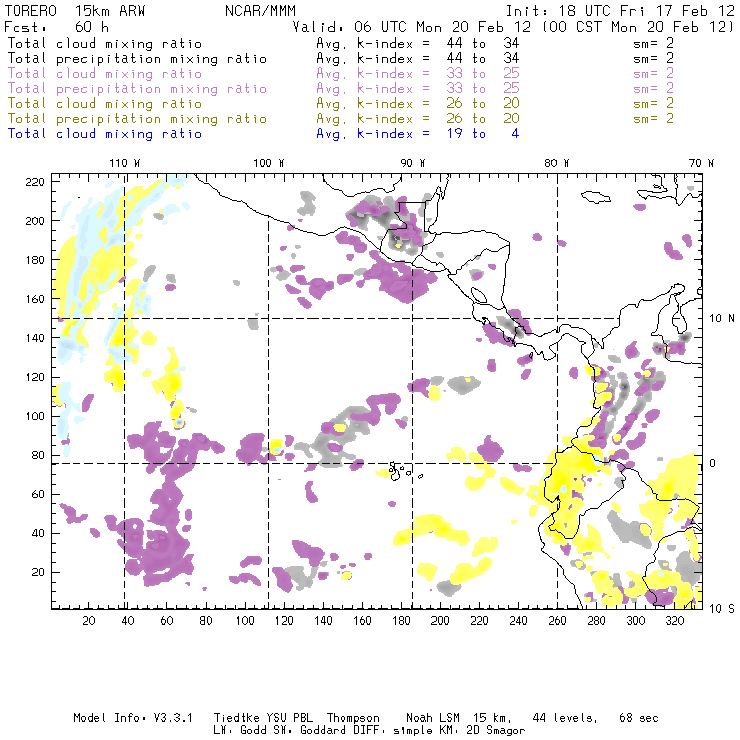Select the '10 S' latitude label

(x=722, y=609)
